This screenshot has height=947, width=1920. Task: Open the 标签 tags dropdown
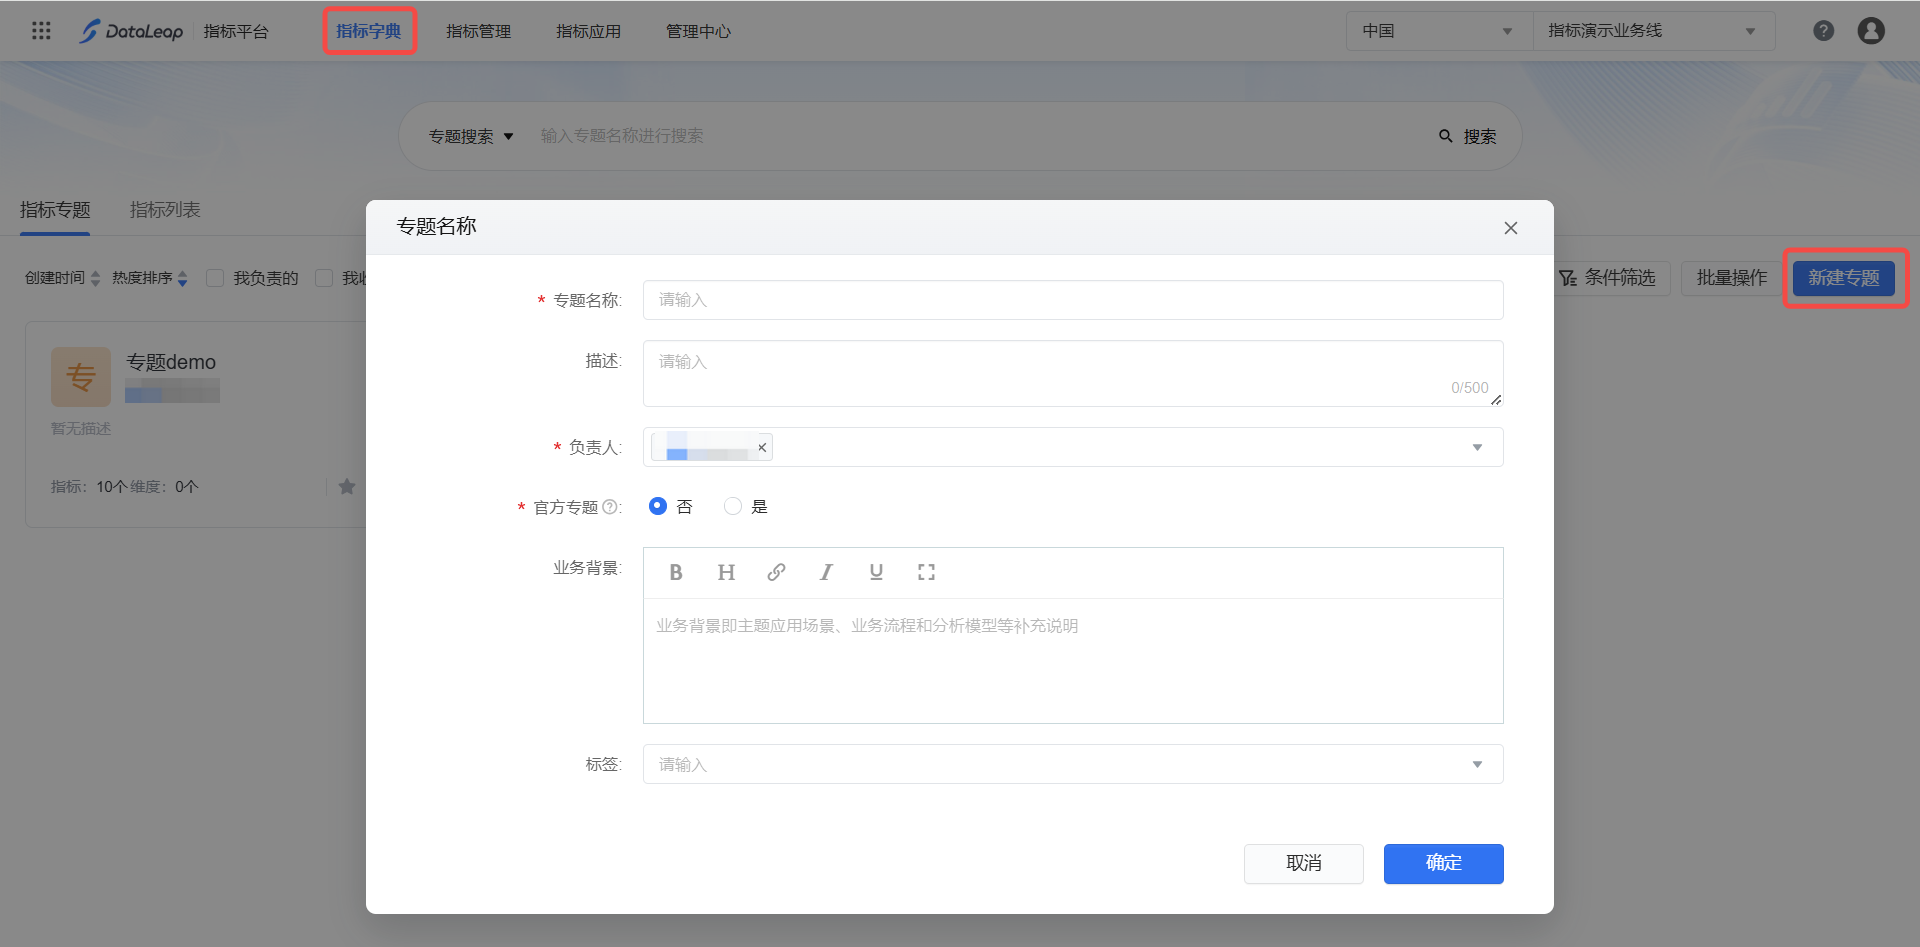tap(1477, 764)
